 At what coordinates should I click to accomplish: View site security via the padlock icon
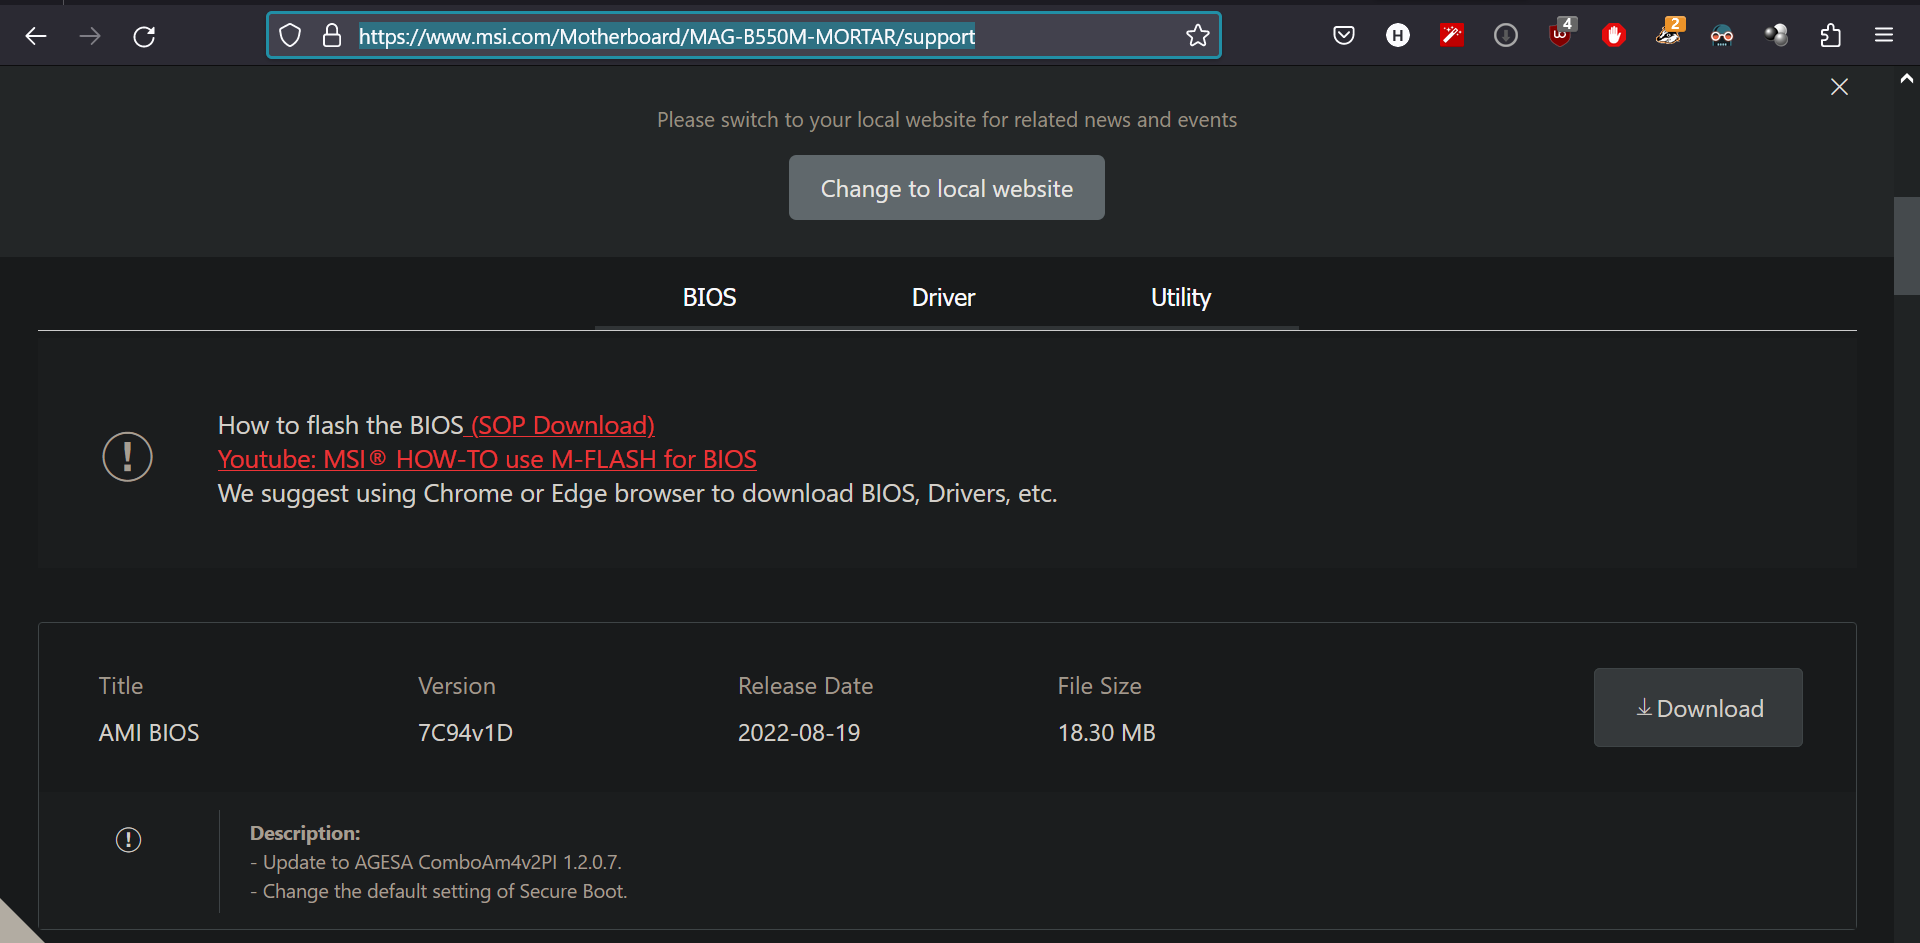pyautogui.click(x=332, y=36)
